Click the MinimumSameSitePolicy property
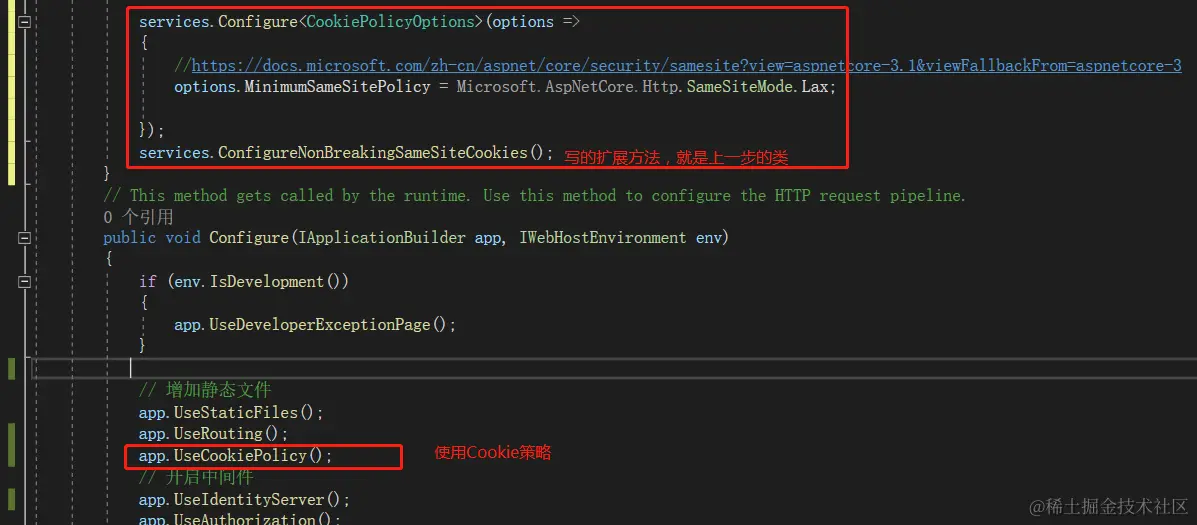This screenshot has width=1197, height=525. click(x=337, y=87)
